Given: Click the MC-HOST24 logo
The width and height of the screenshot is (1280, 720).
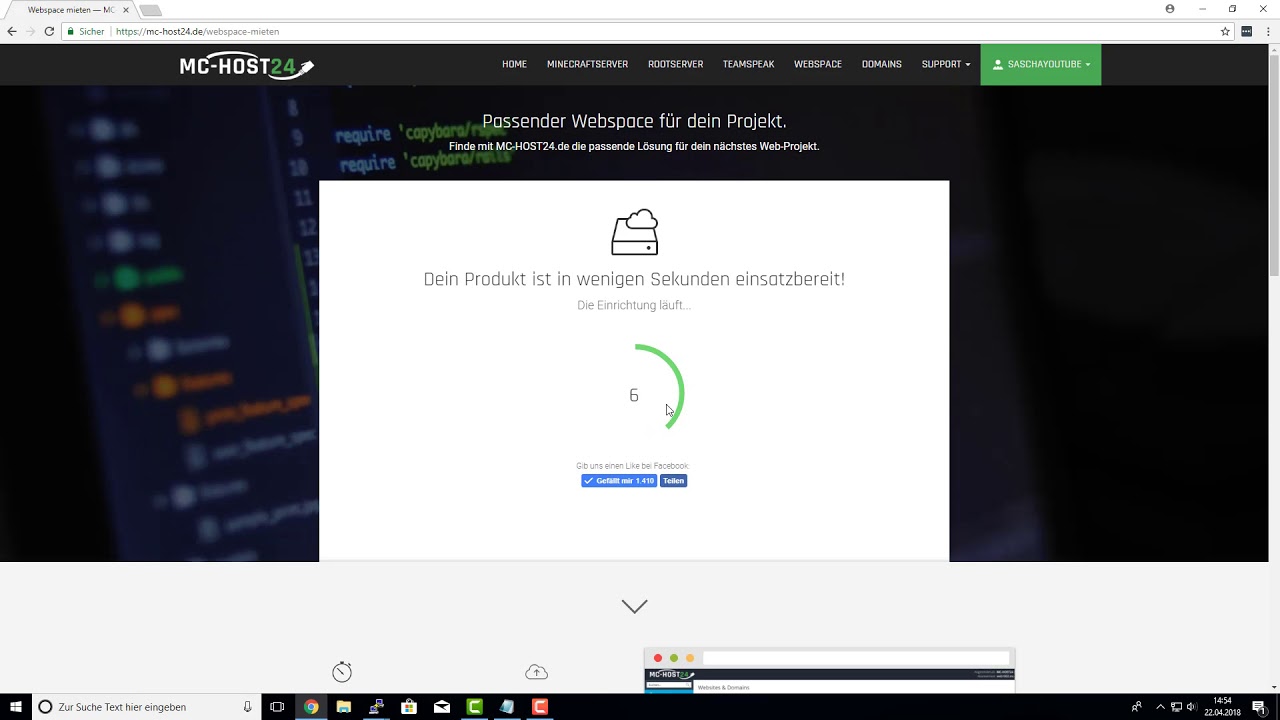Looking at the screenshot, I should (246, 65).
